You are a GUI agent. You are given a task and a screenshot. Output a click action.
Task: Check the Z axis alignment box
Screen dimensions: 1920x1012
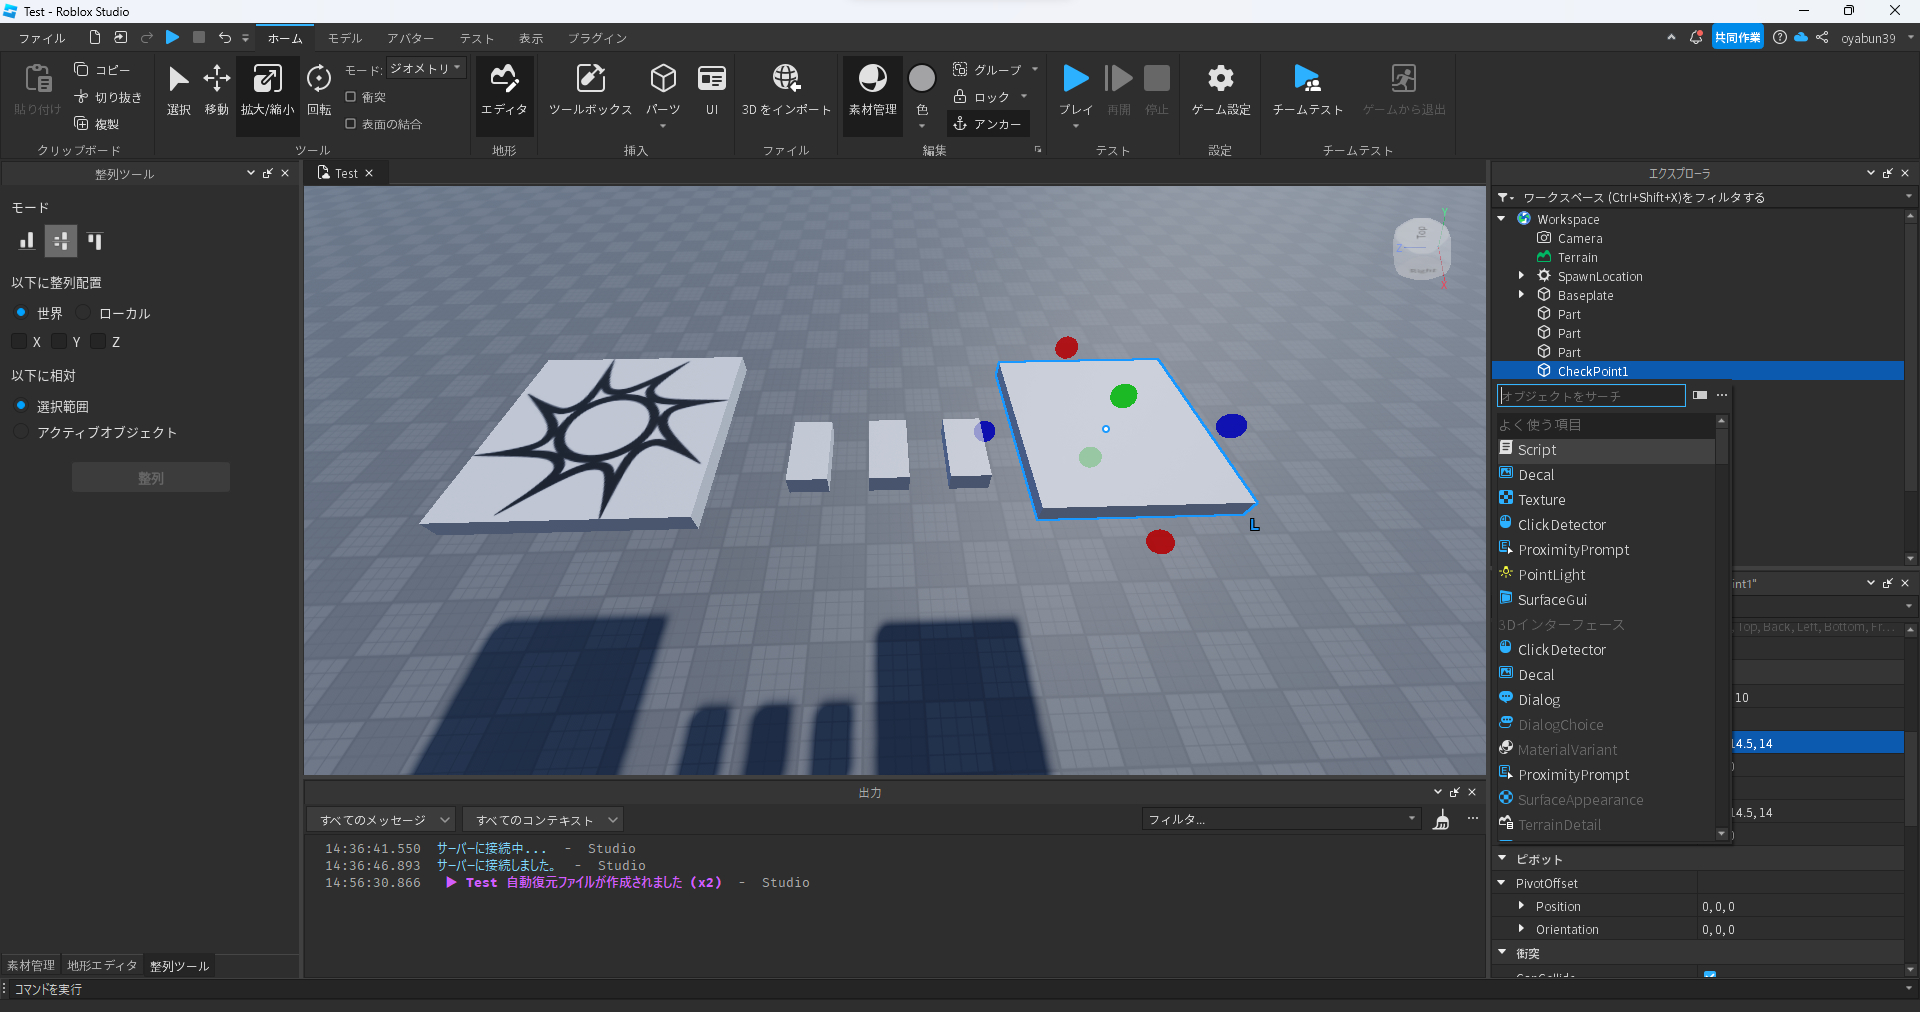pyautogui.click(x=98, y=342)
